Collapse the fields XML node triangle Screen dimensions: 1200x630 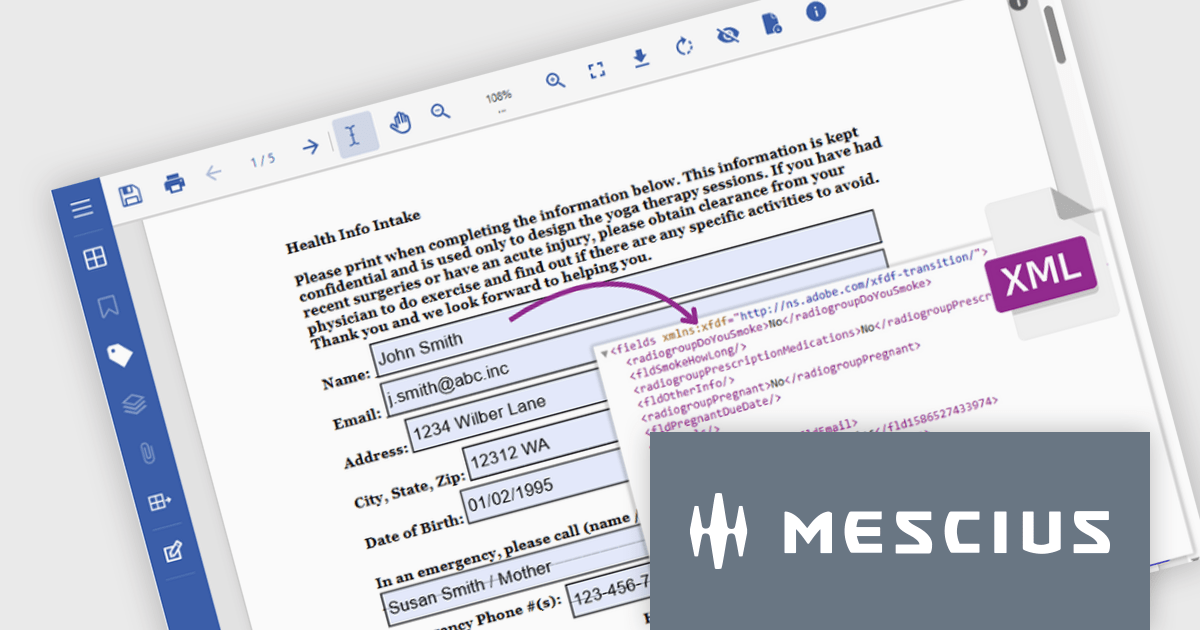(604, 353)
